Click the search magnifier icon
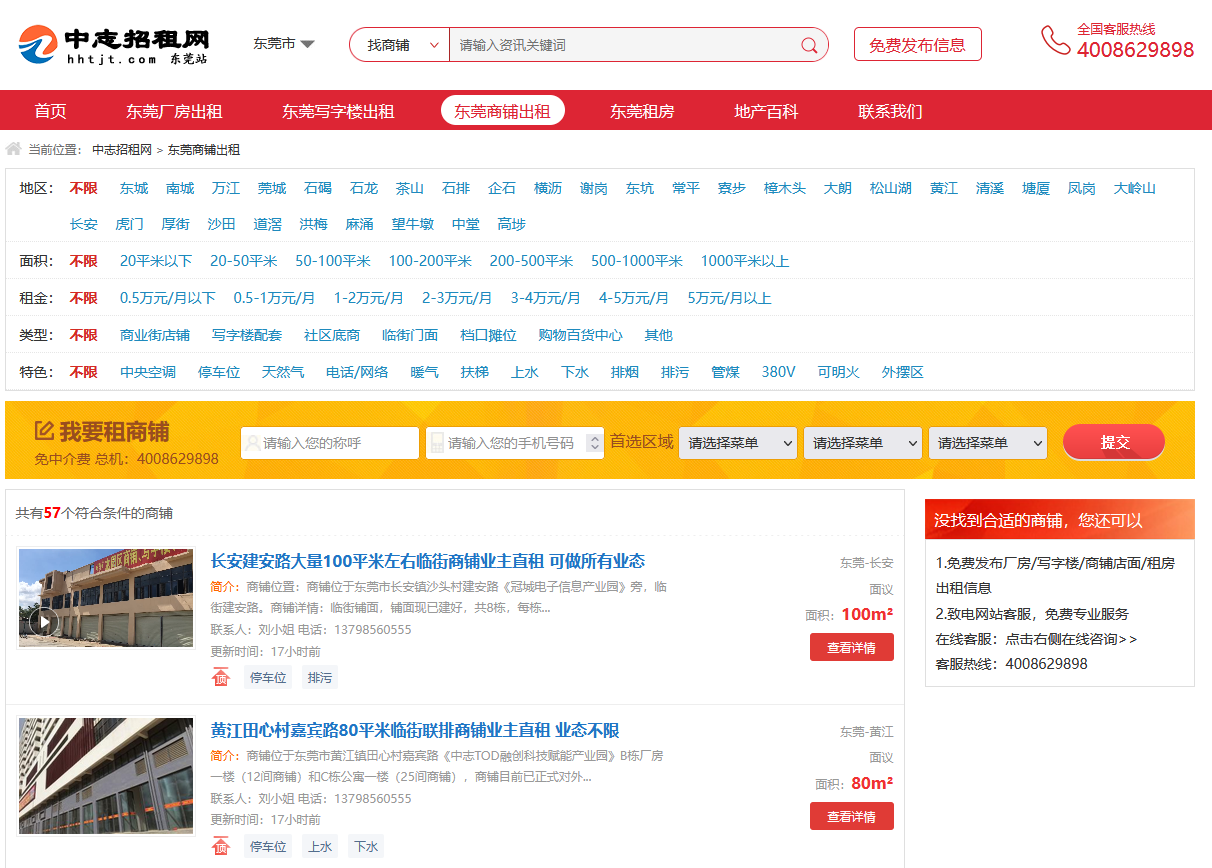Viewport: 1212px width, 868px height. tap(810, 45)
